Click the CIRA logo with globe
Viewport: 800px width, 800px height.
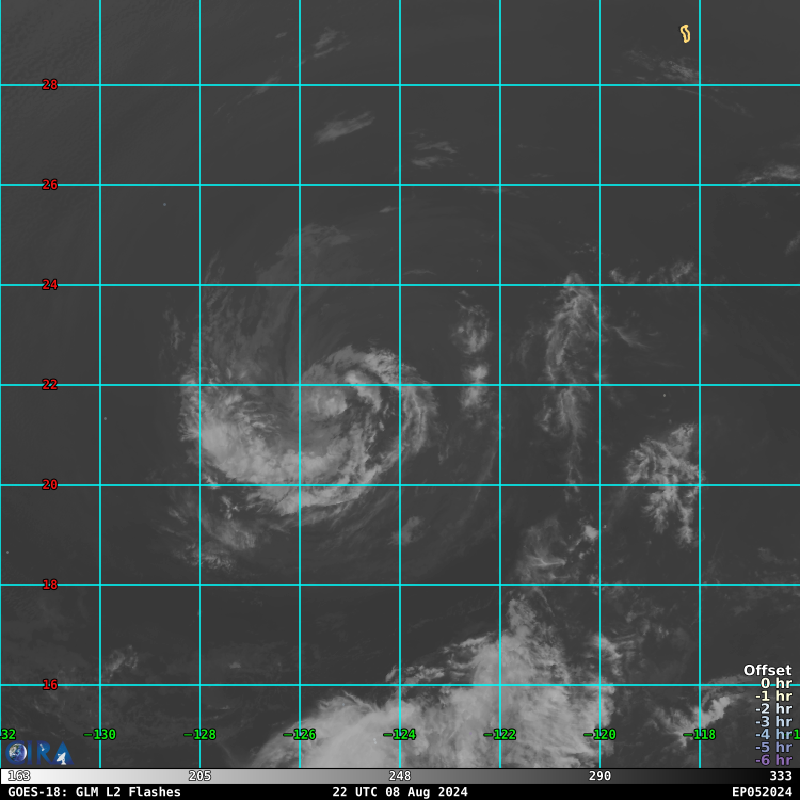click(x=39, y=754)
